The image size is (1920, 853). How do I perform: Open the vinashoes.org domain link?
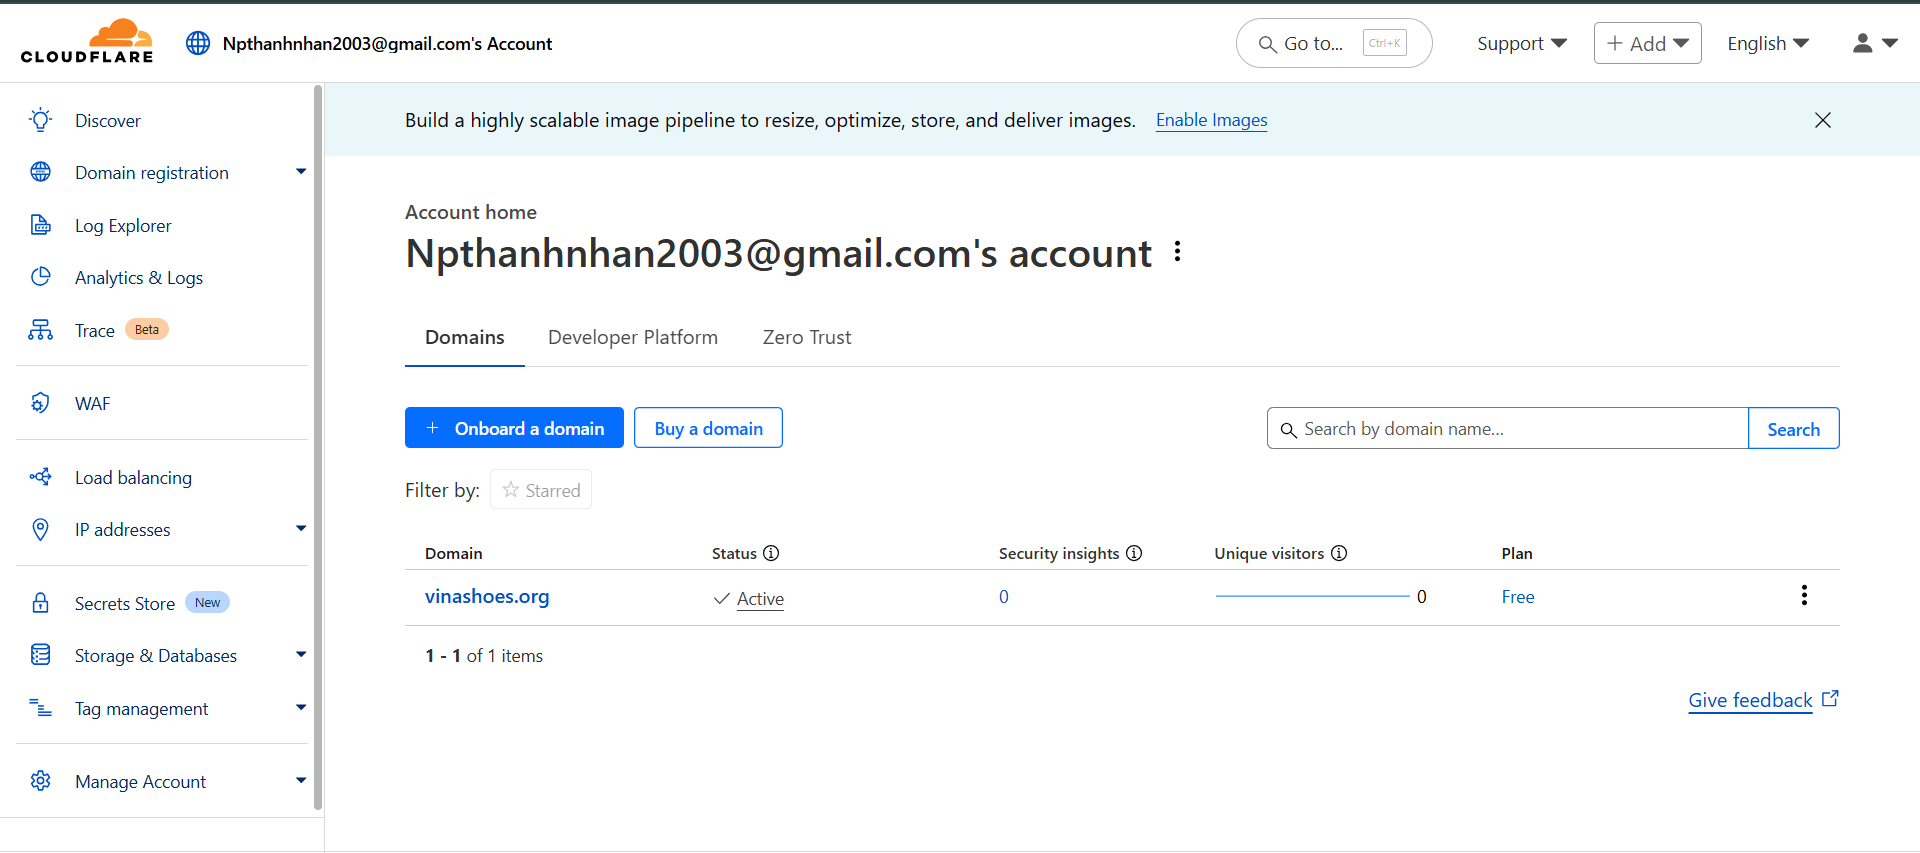click(x=487, y=596)
